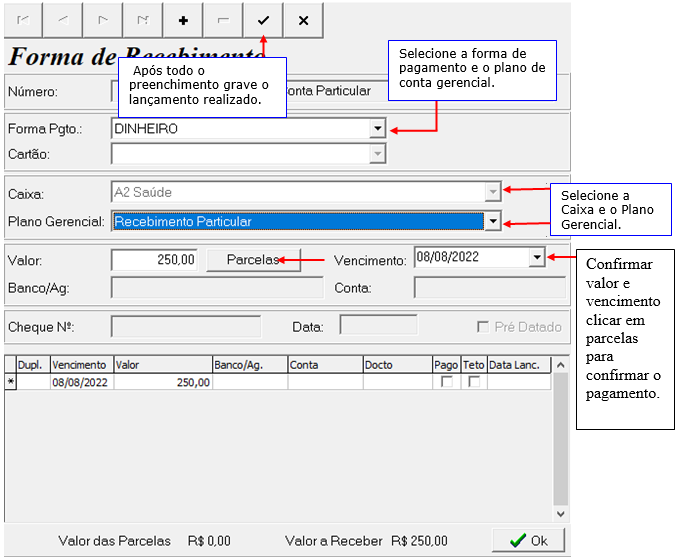
Task: Click the Parcelas button
Action: coord(253,259)
